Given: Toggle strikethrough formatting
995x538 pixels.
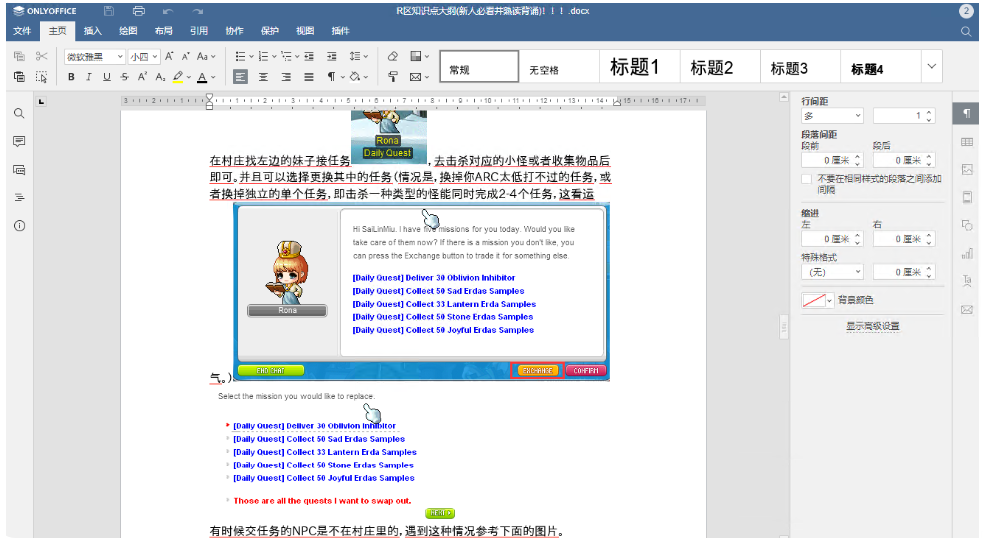Looking at the screenshot, I should click(x=124, y=77).
